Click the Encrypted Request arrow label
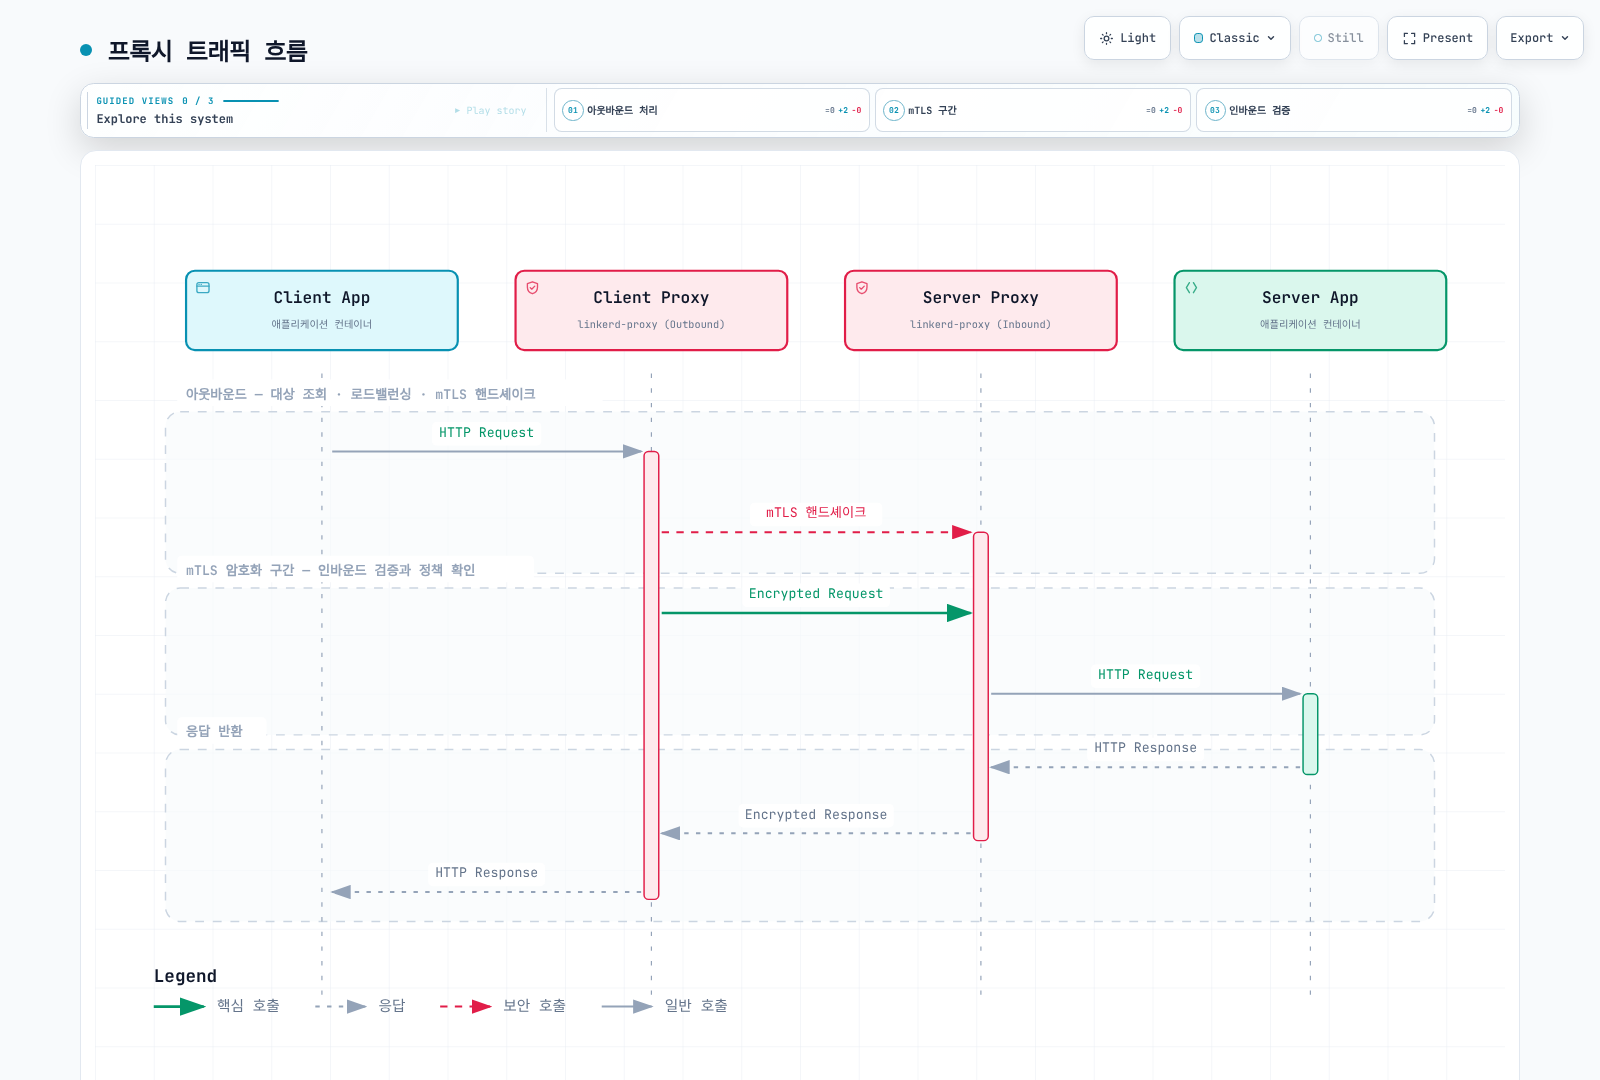Screen dimensions: 1600x1080 click(x=816, y=593)
